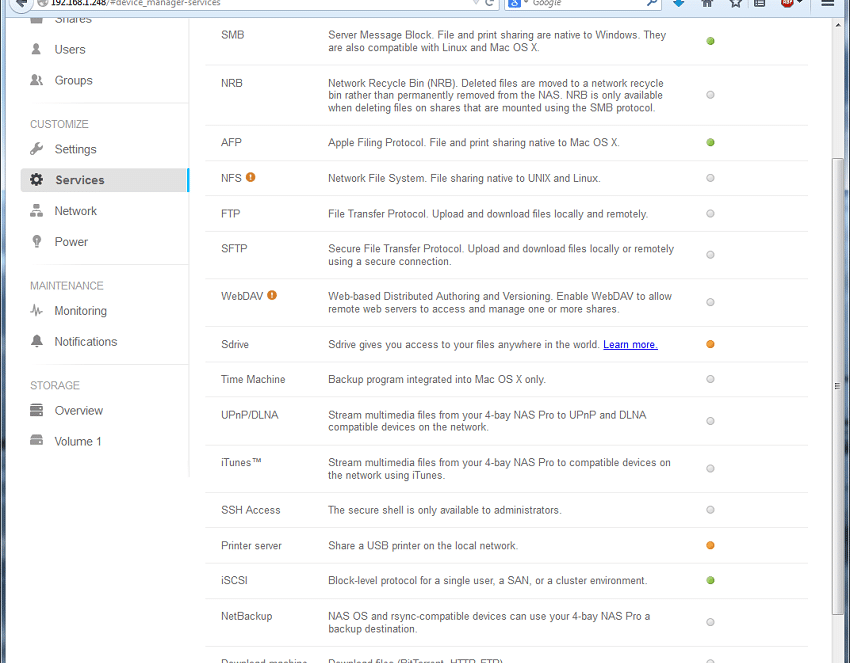The width and height of the screenshot is (850, 663).
Task: Click the Services gear icon
Action: (36, 179)
